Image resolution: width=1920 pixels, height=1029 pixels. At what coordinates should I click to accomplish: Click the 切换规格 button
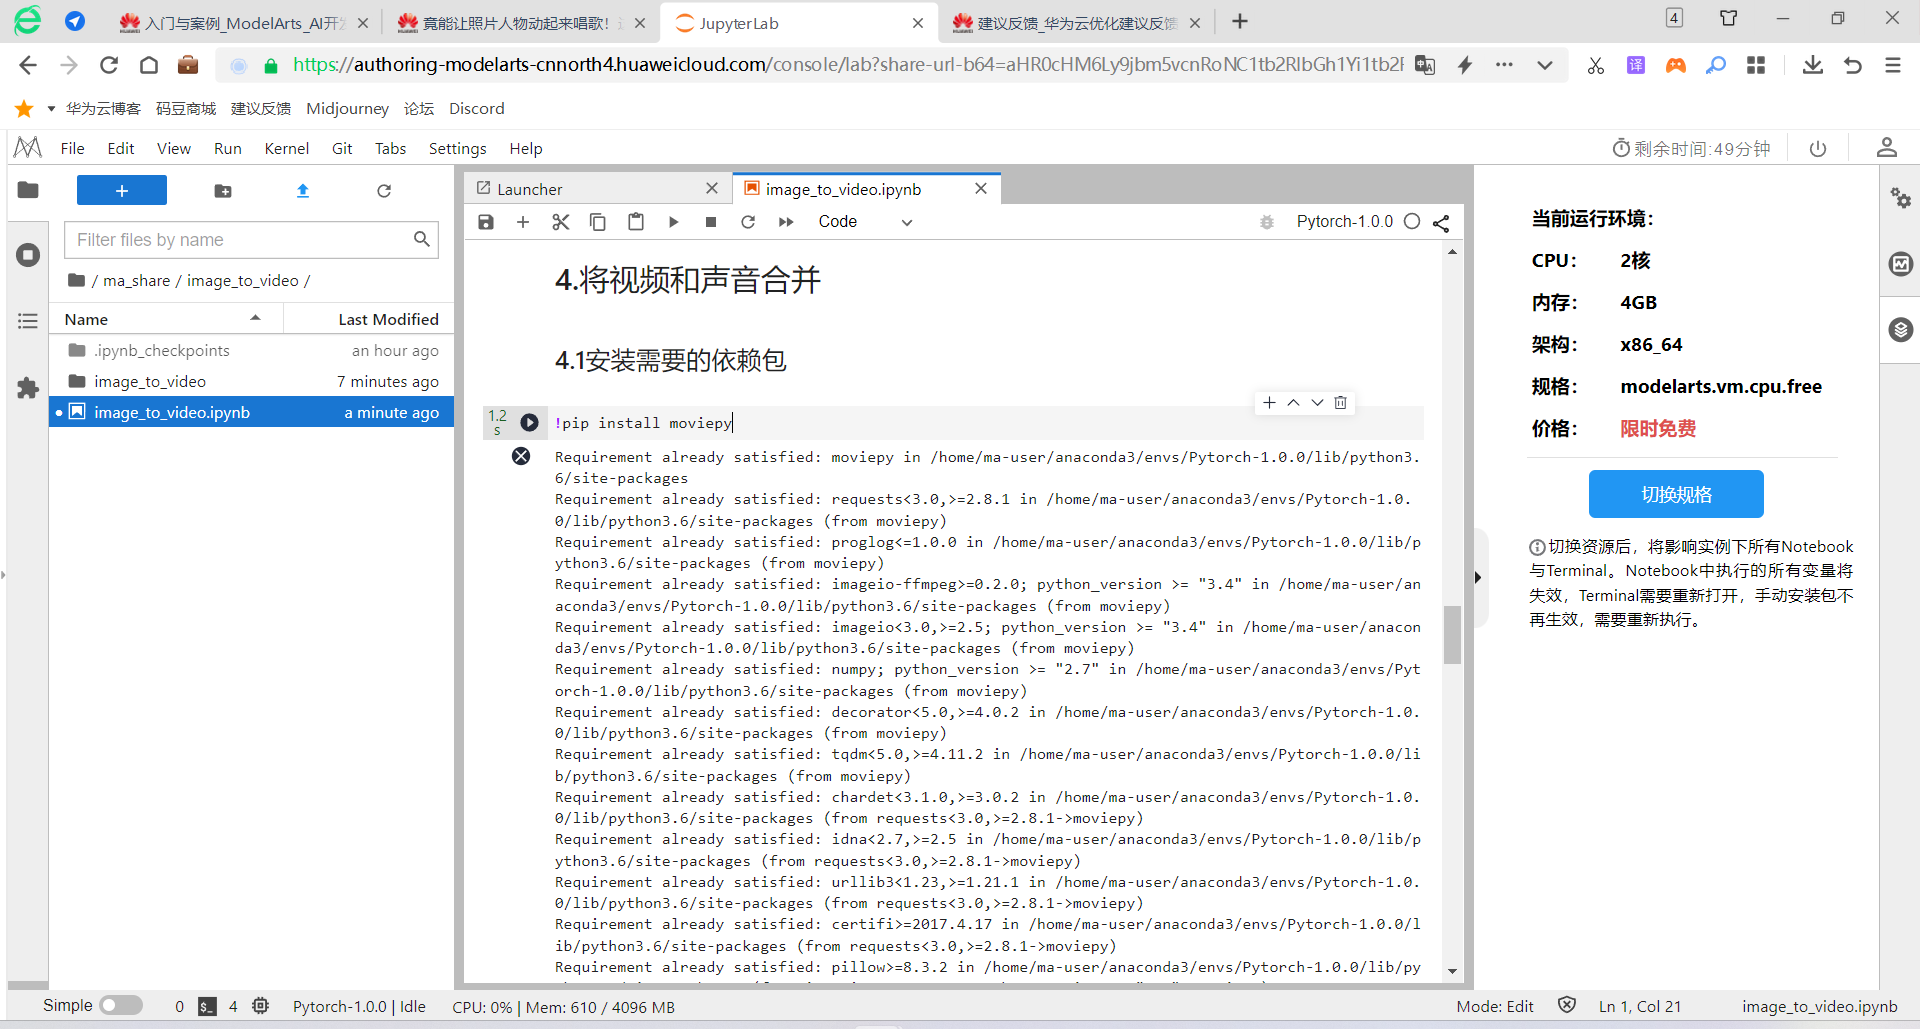(x=1676, y=494)
